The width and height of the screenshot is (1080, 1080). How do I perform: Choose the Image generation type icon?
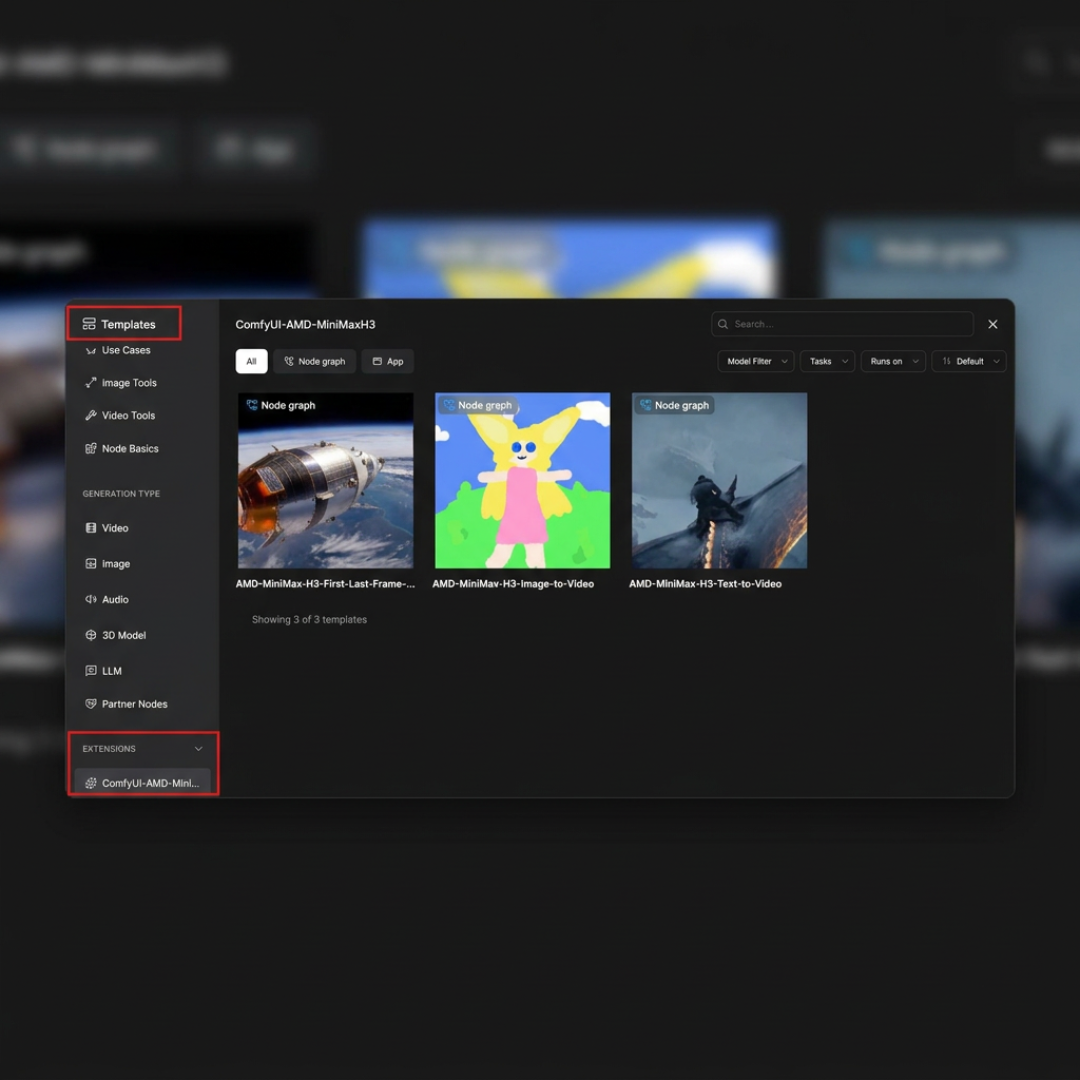click(90, 563)
